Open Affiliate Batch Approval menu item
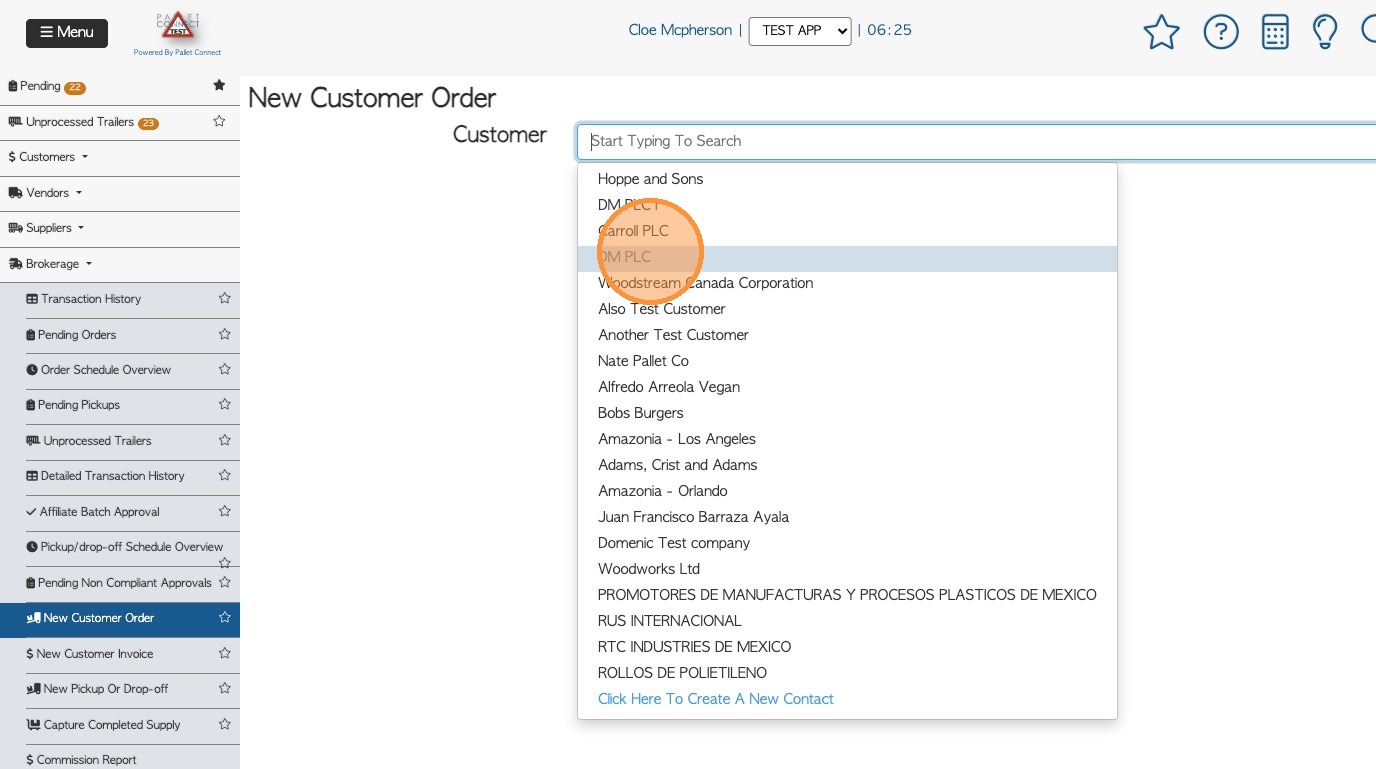The image size is (1376, 769). tap(99, 512)
